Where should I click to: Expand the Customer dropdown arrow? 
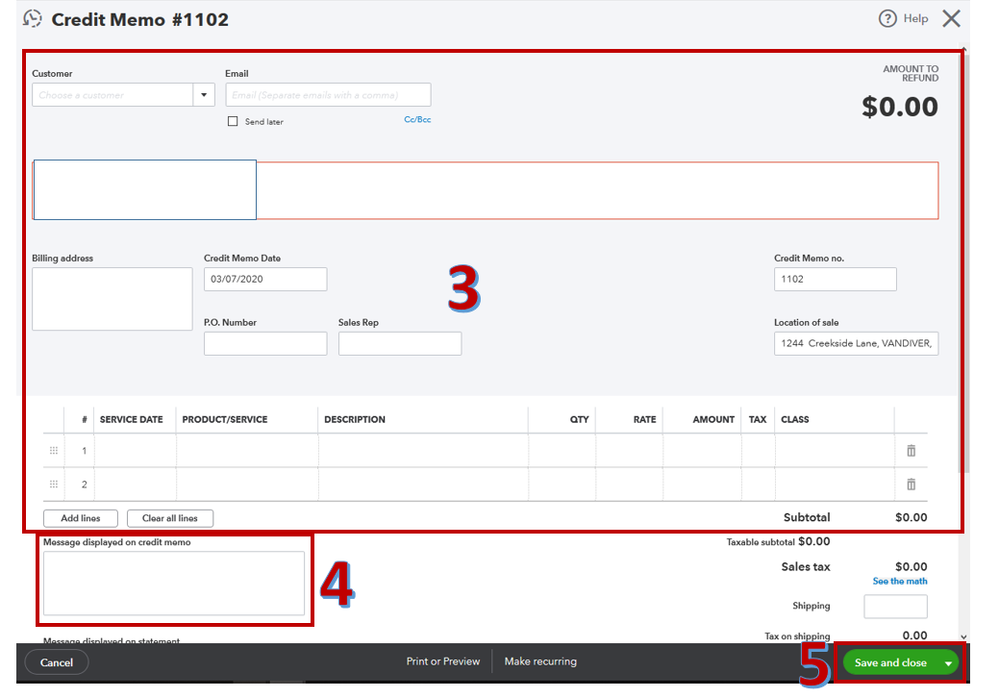pyautogui.click(x=204, y=95)
